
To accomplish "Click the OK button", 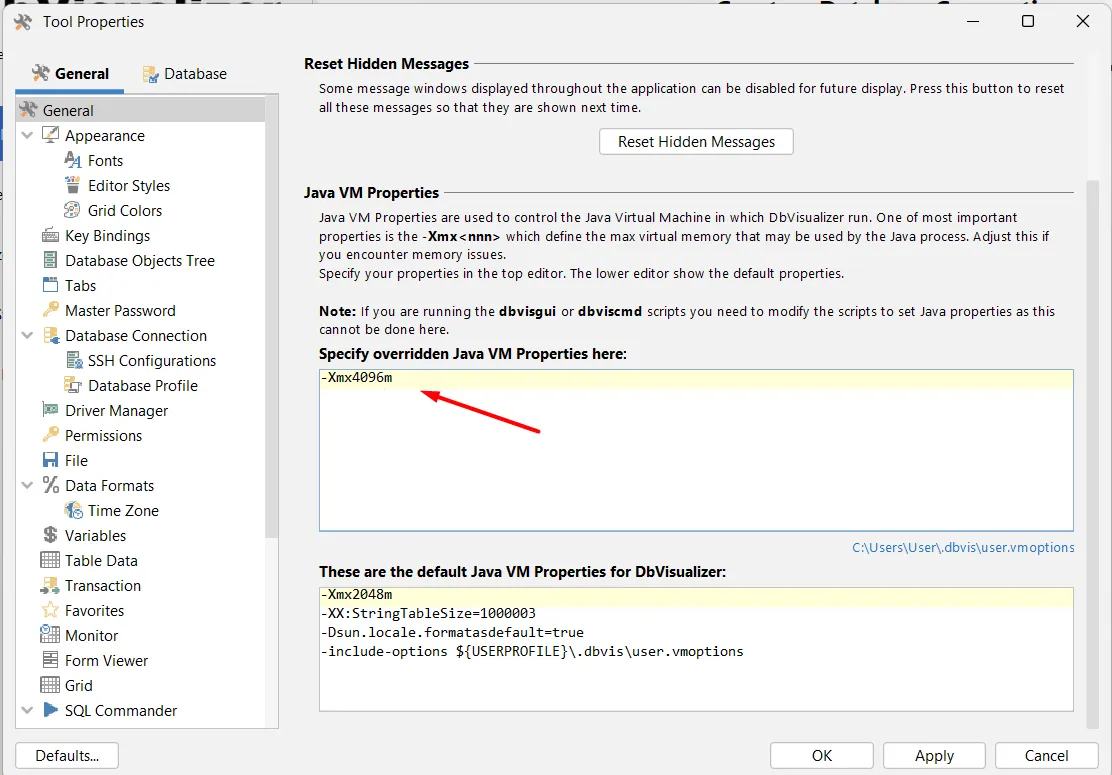I will click(x=822, y=756).
